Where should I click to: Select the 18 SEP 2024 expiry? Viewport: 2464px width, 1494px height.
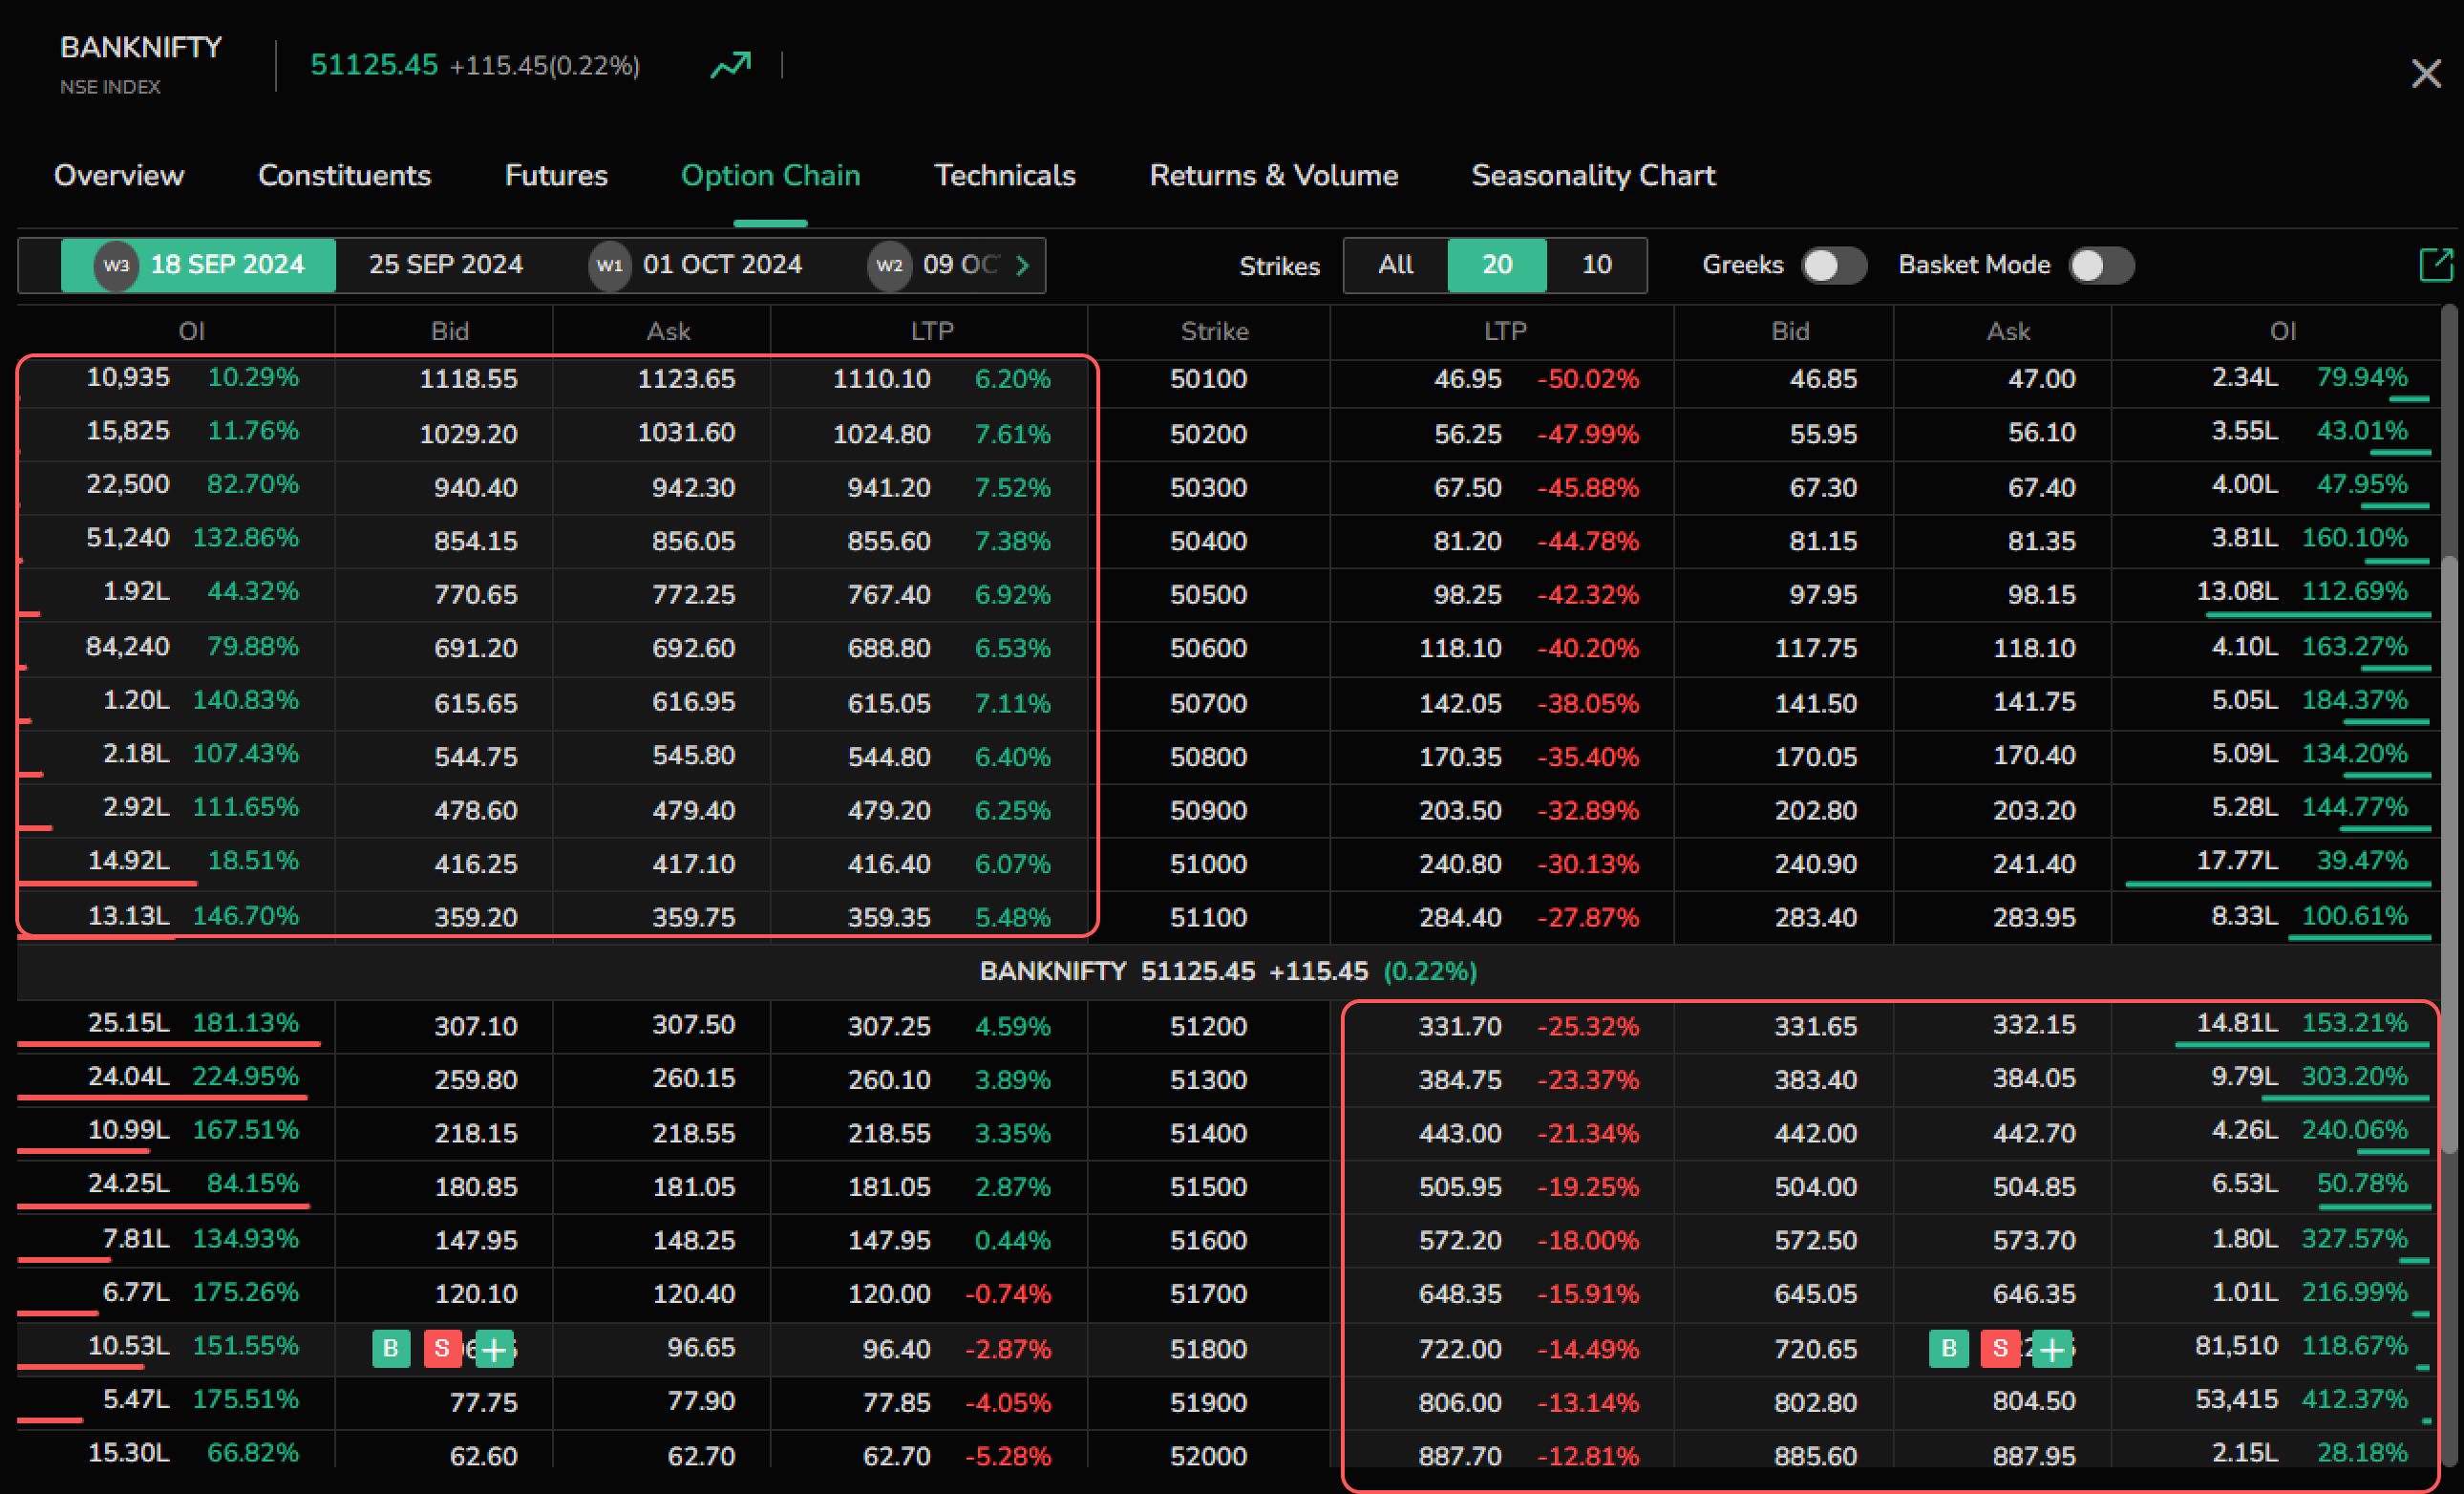click(198, 265)
